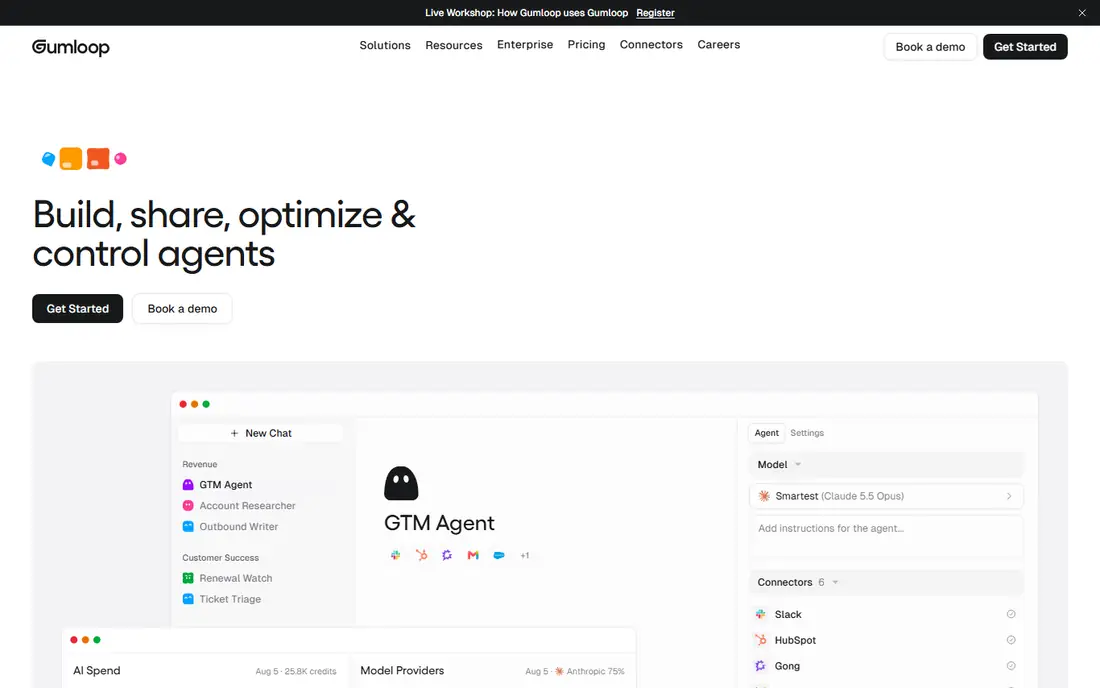Click the 'Aug 5 · 25.8K credits' label
The width and height of the screenshot is (1100, 688).
coord(296,671)
